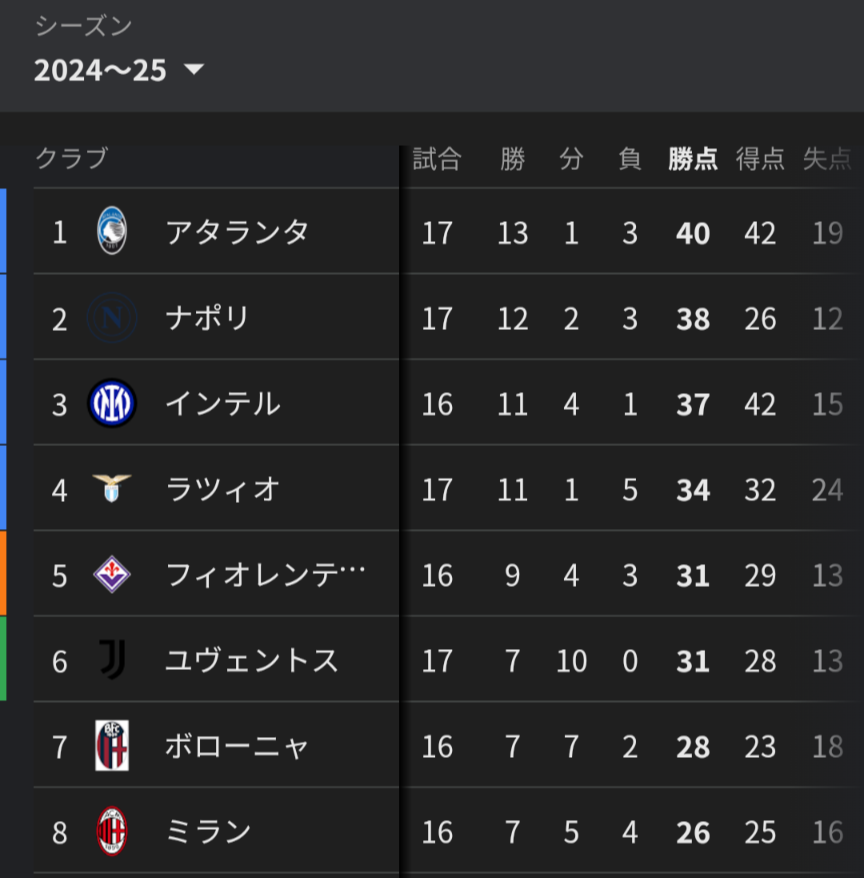
Task: Click the Napoli club crest icon
Action: [x=112, y=318]
